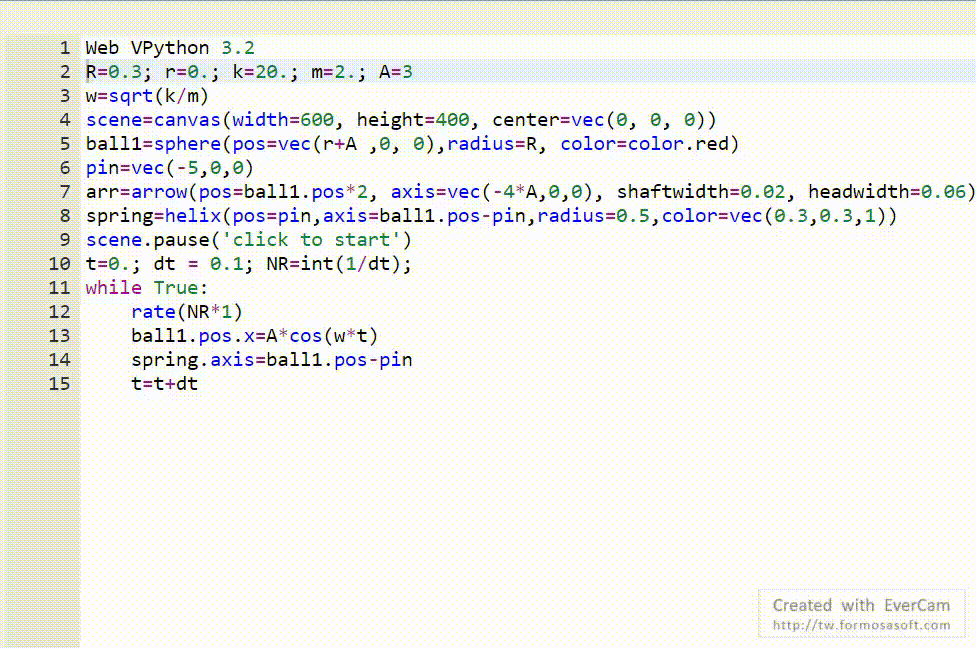
Task: Place cursor on 'R=0.3' in line 2
Action: tap(114, 72)
